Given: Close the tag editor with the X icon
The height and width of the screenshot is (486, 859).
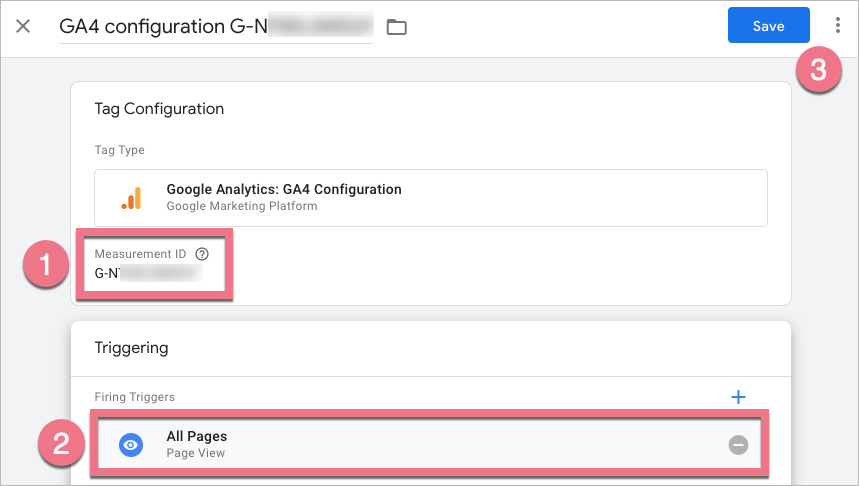Looking at the screenshot, I should [x=23, y=26].
